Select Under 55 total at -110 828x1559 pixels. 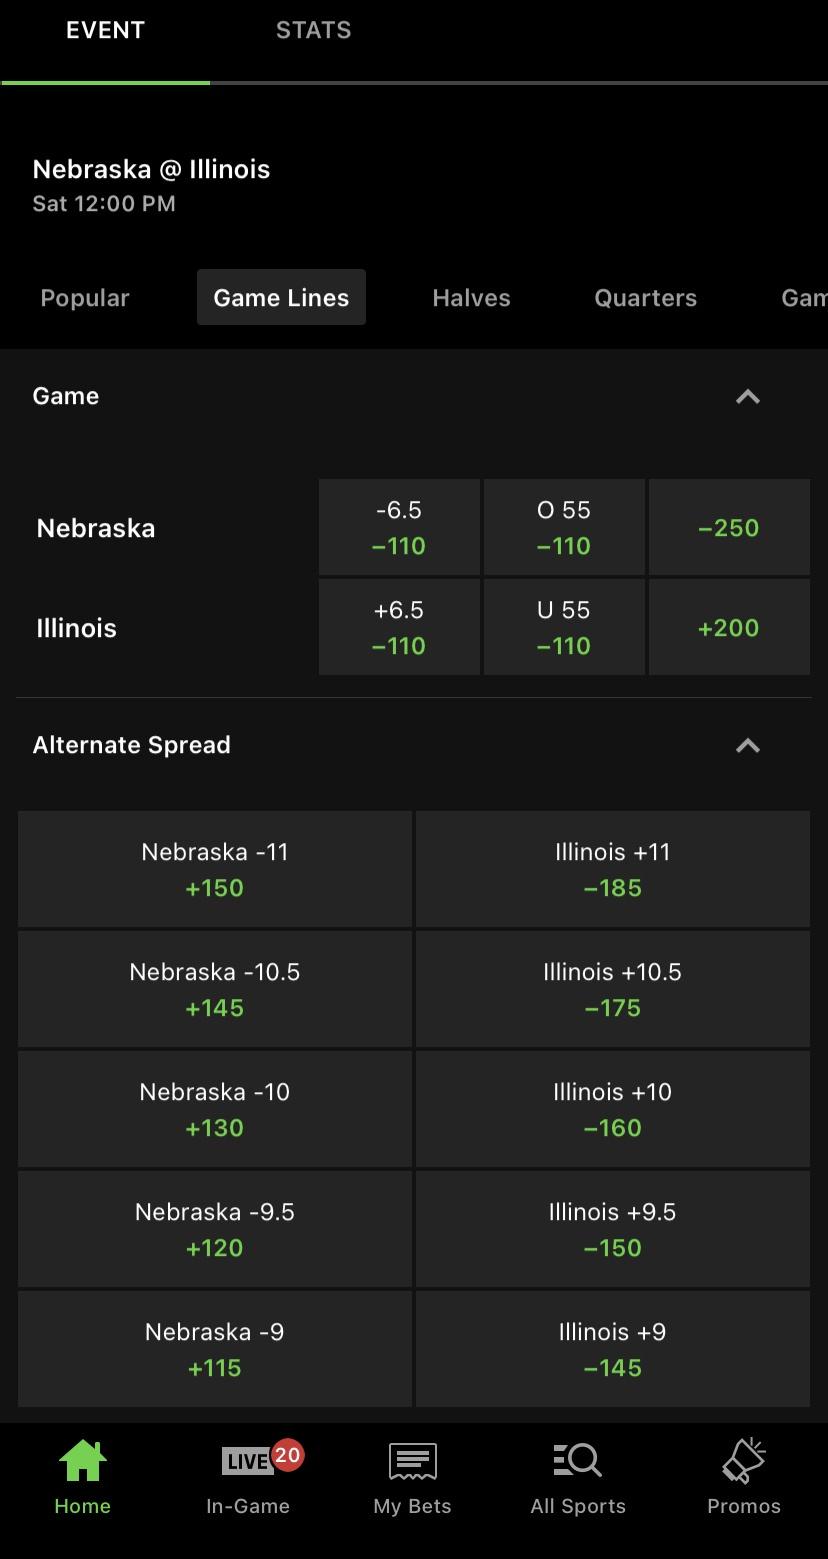[x=564, y=627]
